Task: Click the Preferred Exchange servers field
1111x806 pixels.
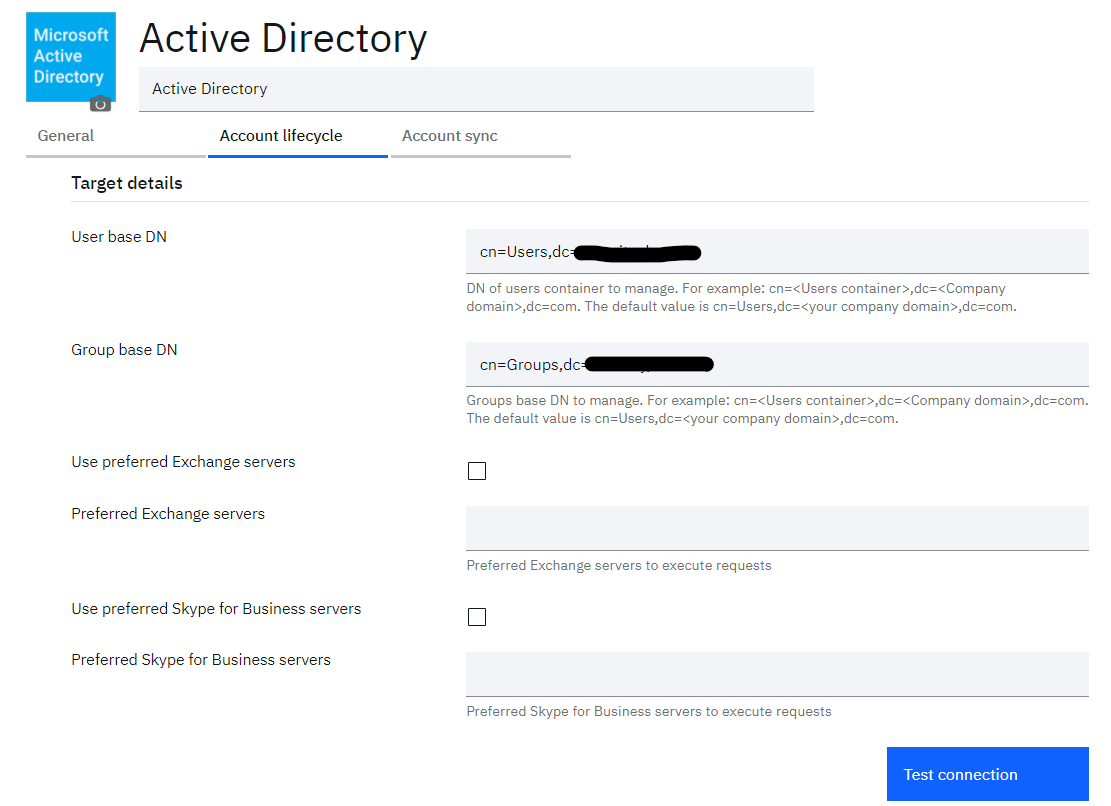Action: [x=777, y=528]
